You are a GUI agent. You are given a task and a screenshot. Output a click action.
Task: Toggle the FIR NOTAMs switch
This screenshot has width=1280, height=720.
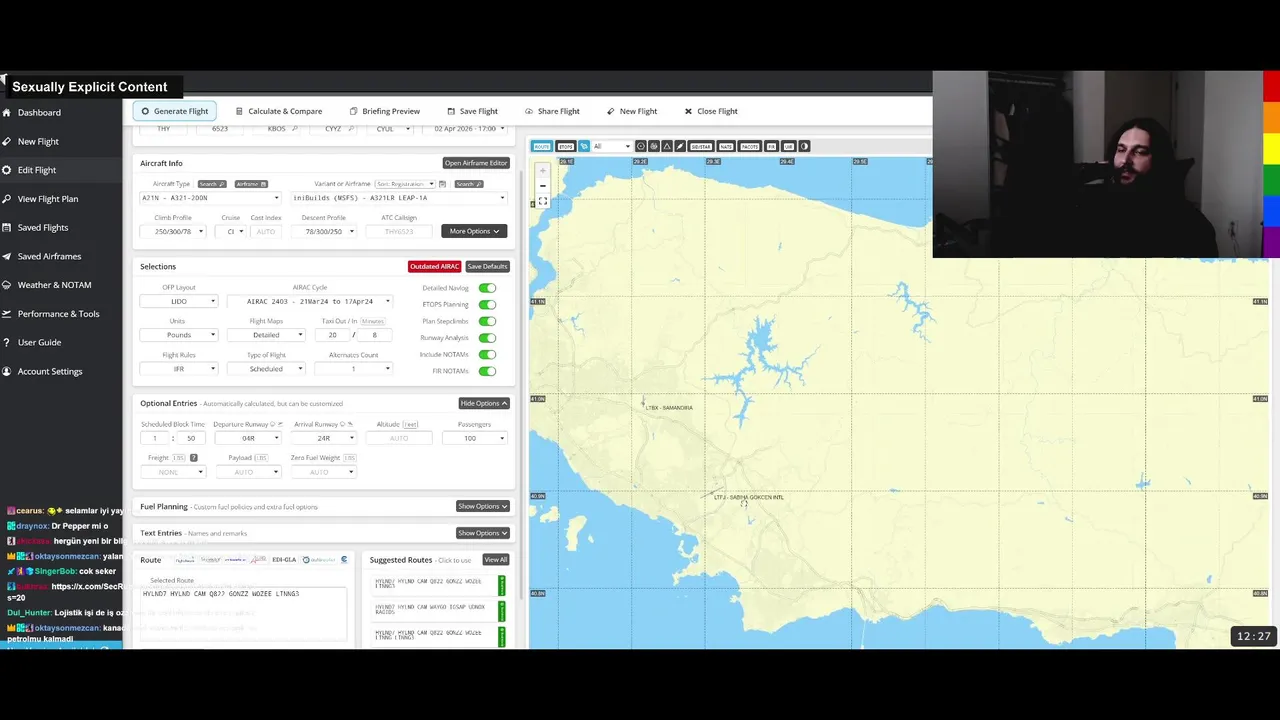(x=487, y=371)
